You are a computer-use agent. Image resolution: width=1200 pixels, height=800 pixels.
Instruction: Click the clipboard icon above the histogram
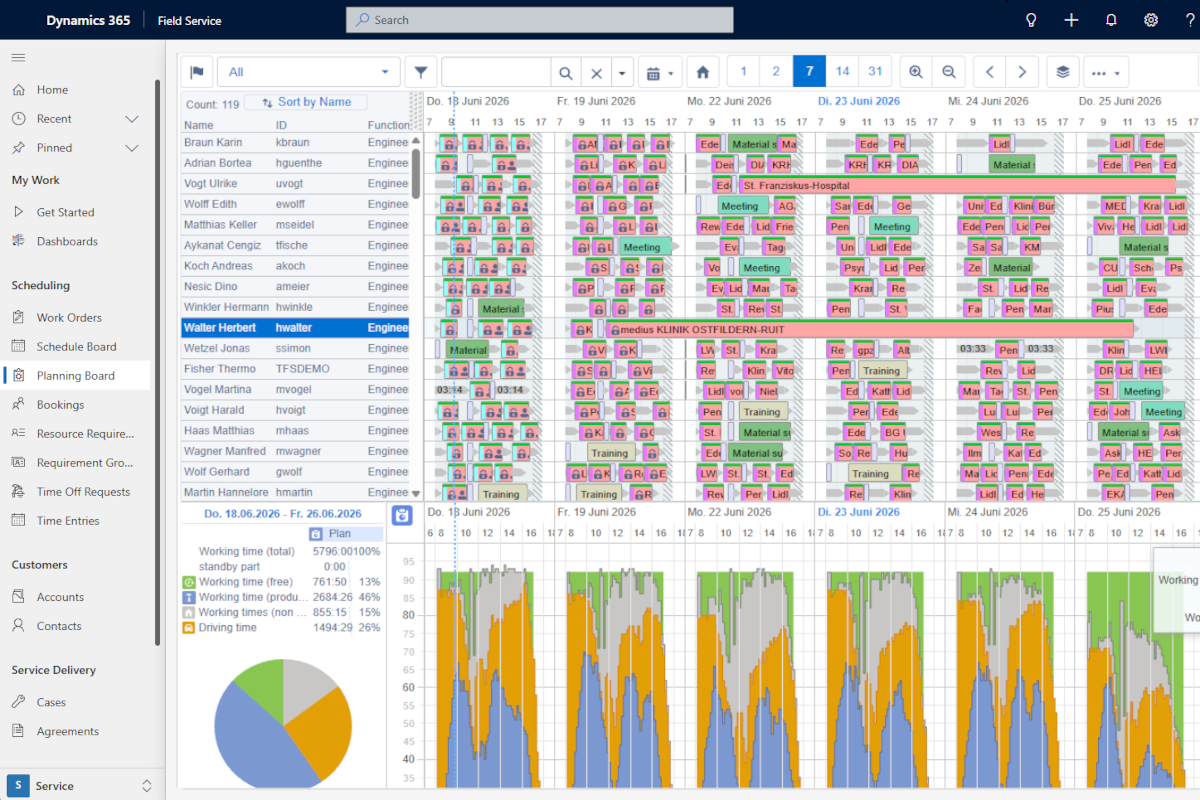coord(401,515)
